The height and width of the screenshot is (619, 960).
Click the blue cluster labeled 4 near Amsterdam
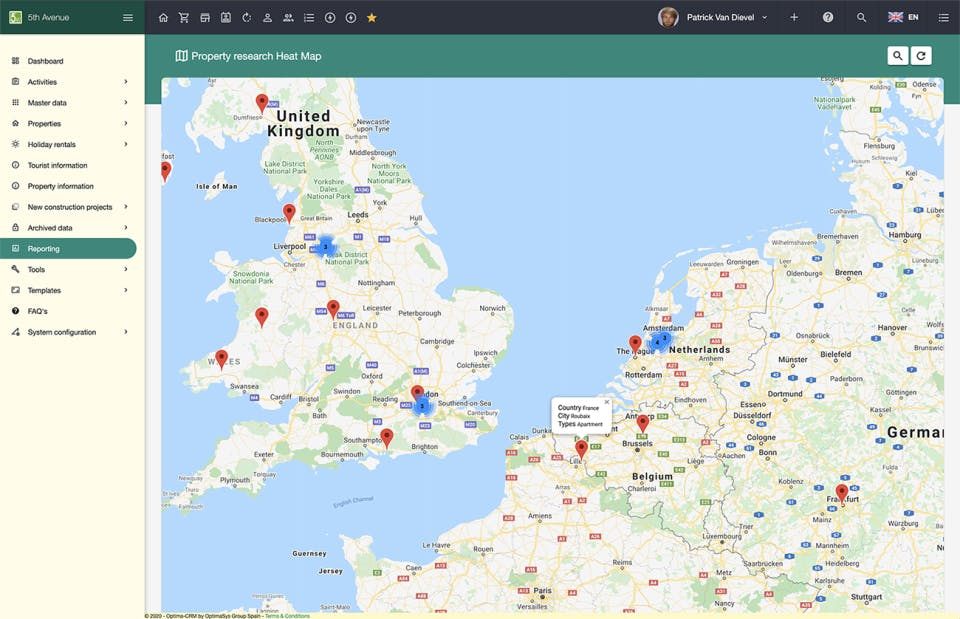pyautogui.click(x=657, y=342)
